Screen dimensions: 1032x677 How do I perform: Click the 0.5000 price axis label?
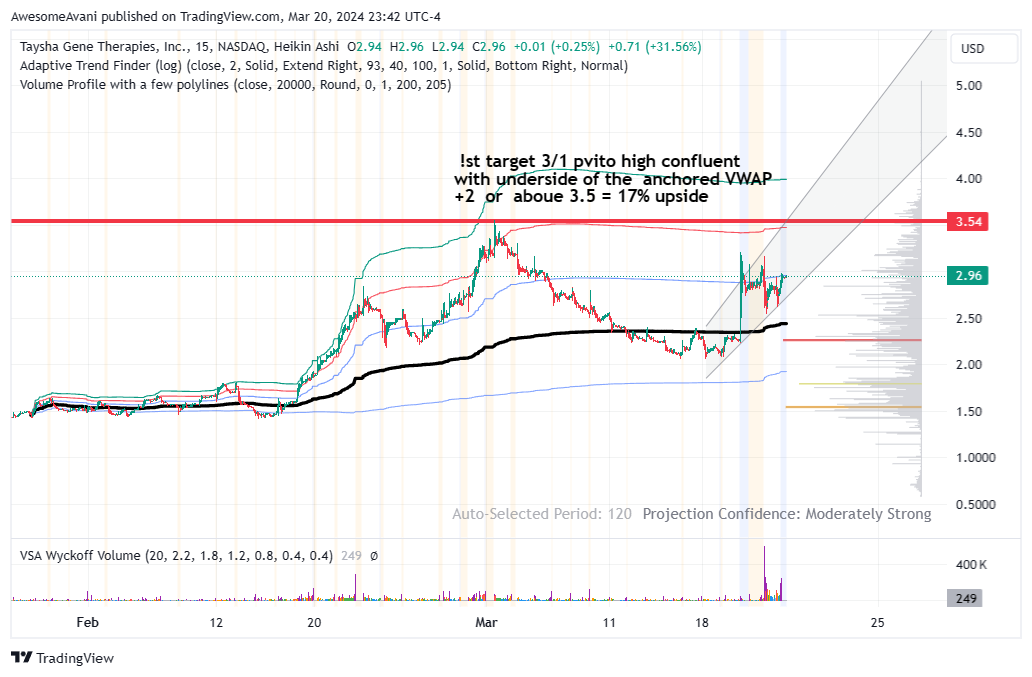tap(975, 505)
